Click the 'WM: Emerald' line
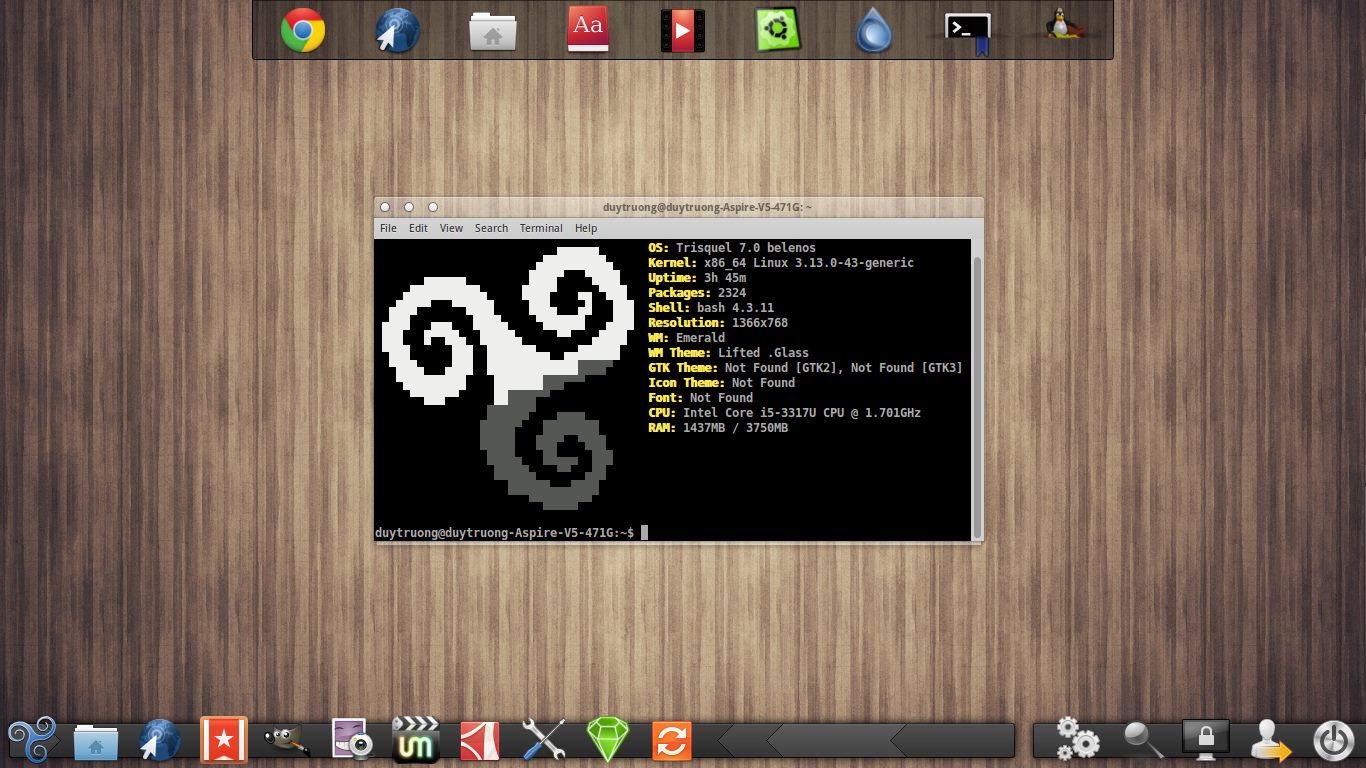 tap(686, 337)
